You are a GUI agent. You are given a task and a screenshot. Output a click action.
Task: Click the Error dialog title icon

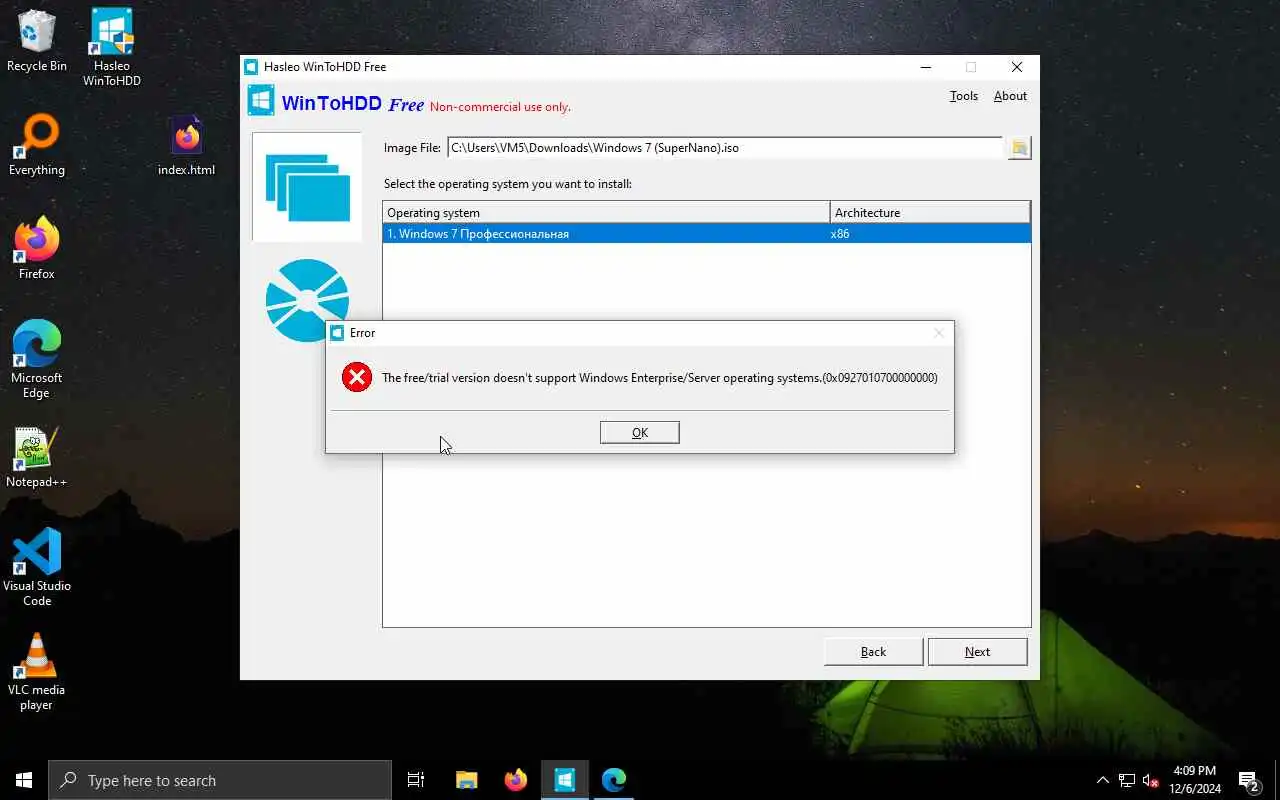(x=337, y=333)
